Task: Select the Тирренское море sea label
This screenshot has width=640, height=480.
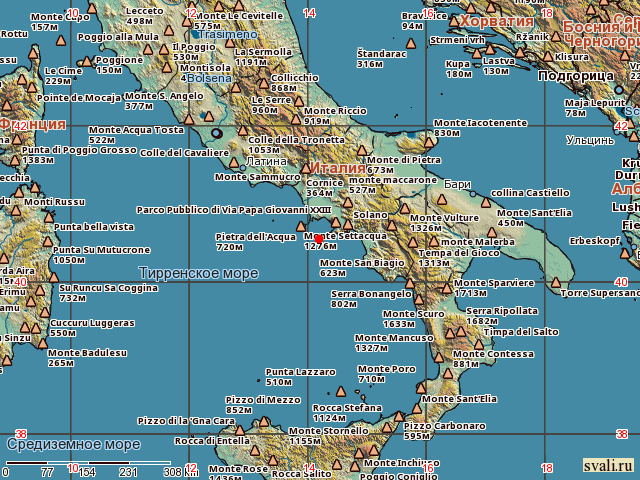Action: 197,272
